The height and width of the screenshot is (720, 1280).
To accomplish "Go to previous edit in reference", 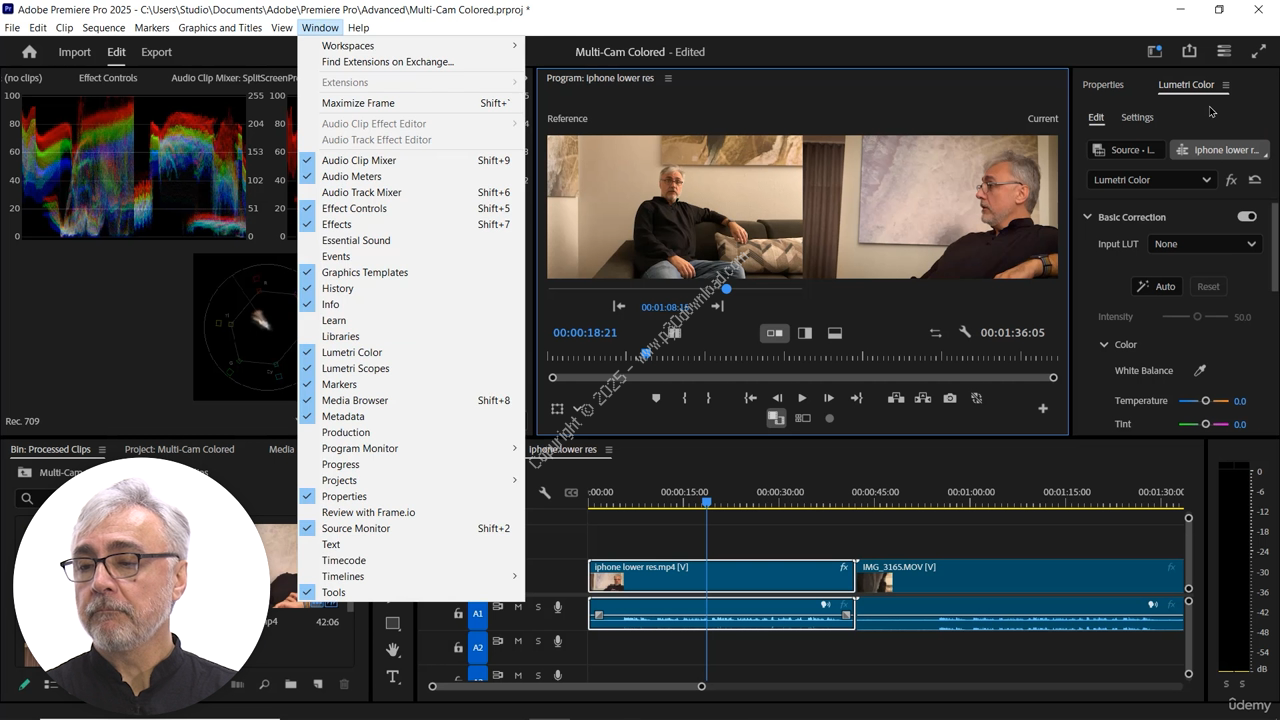I will (x=619, y=306).
